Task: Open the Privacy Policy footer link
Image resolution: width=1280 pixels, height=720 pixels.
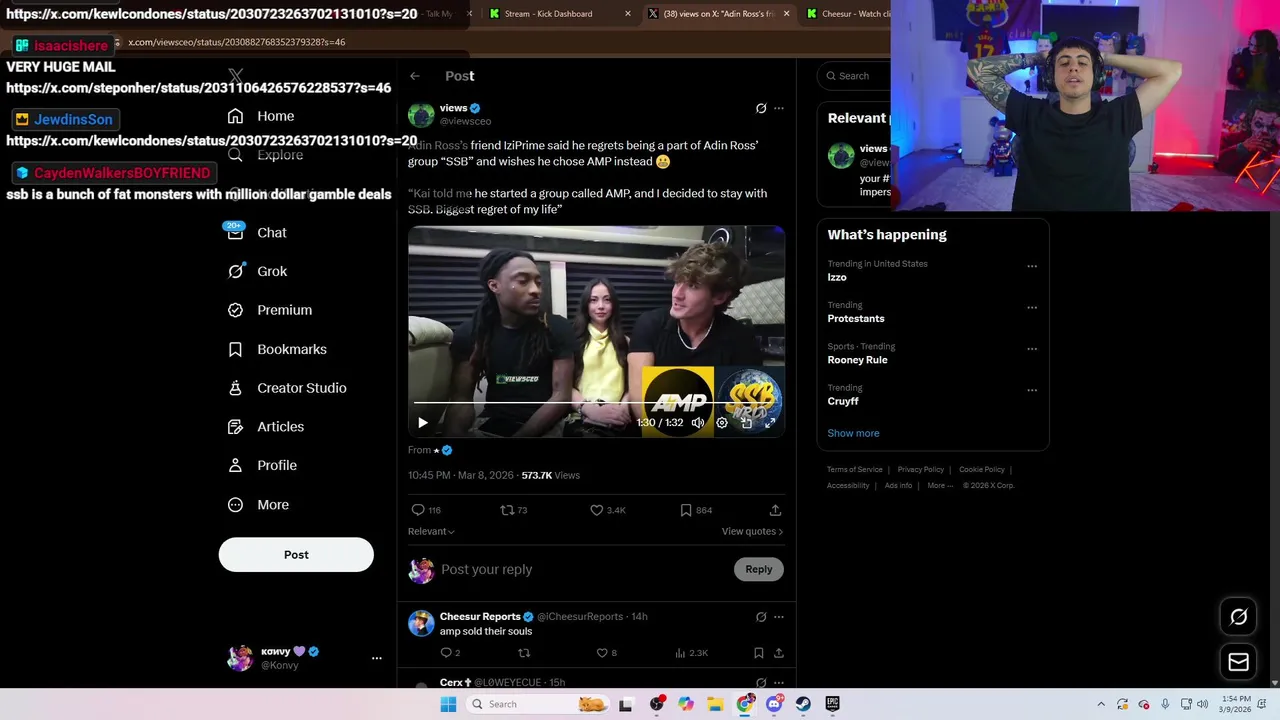Action: [x=920, y=470]
